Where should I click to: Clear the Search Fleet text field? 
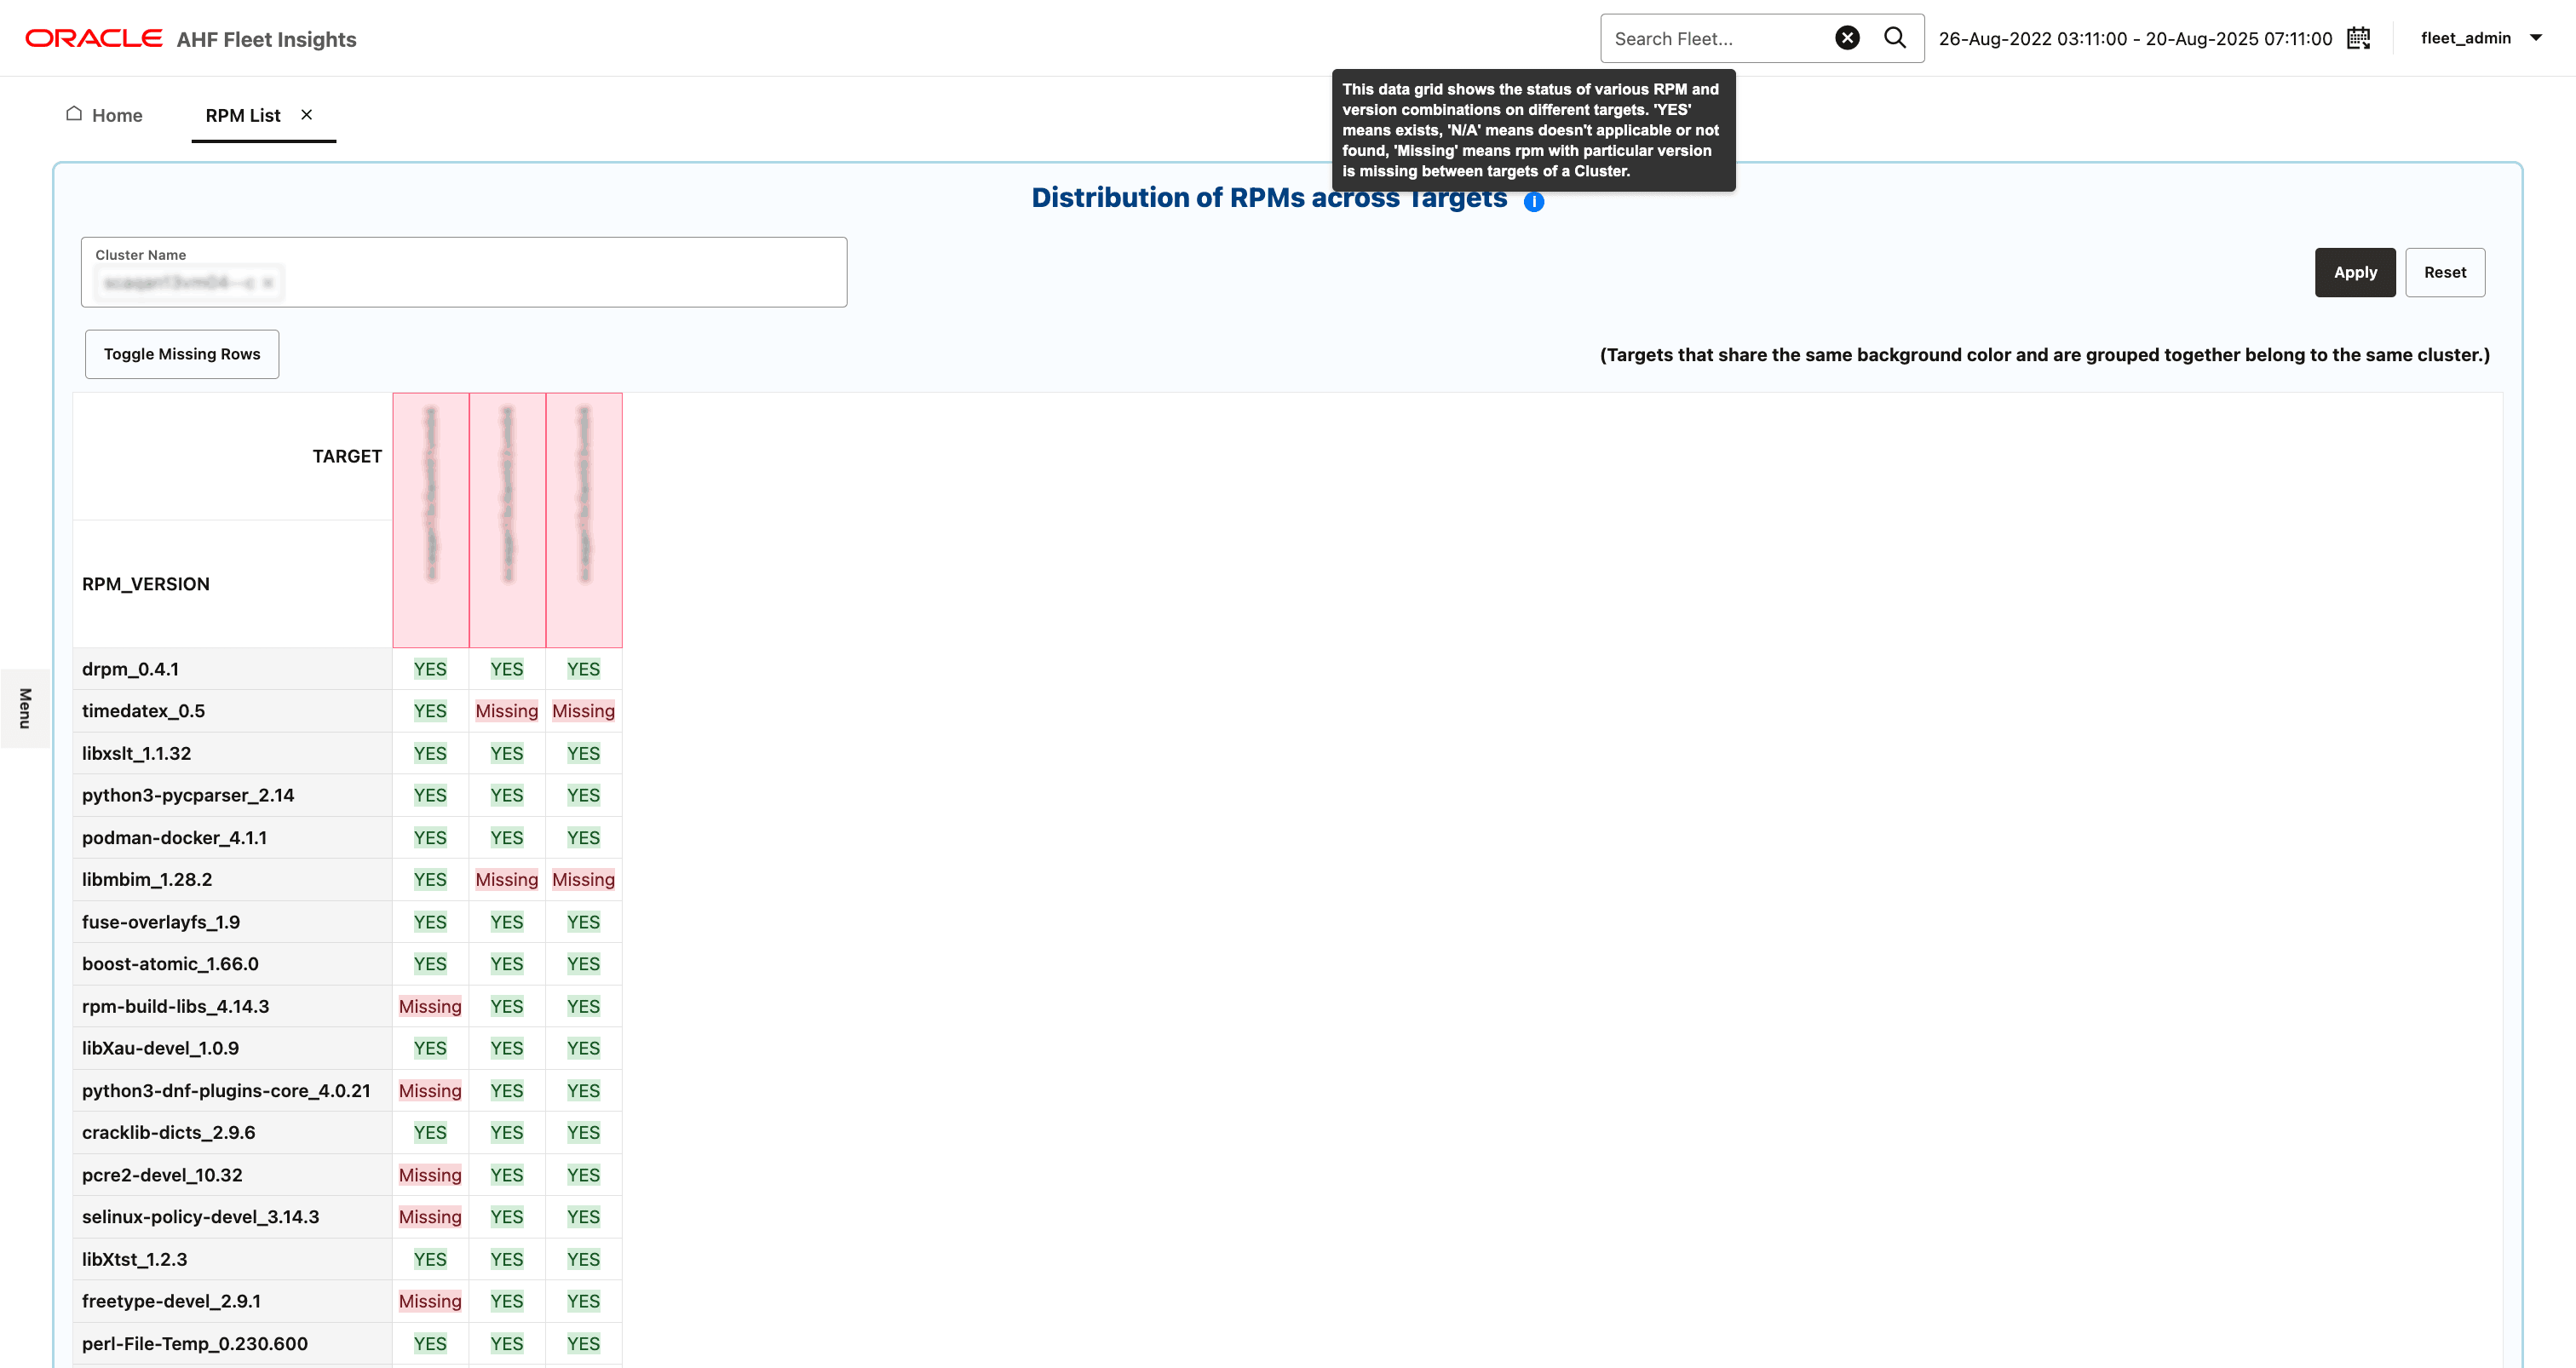tap(1847, 37)
